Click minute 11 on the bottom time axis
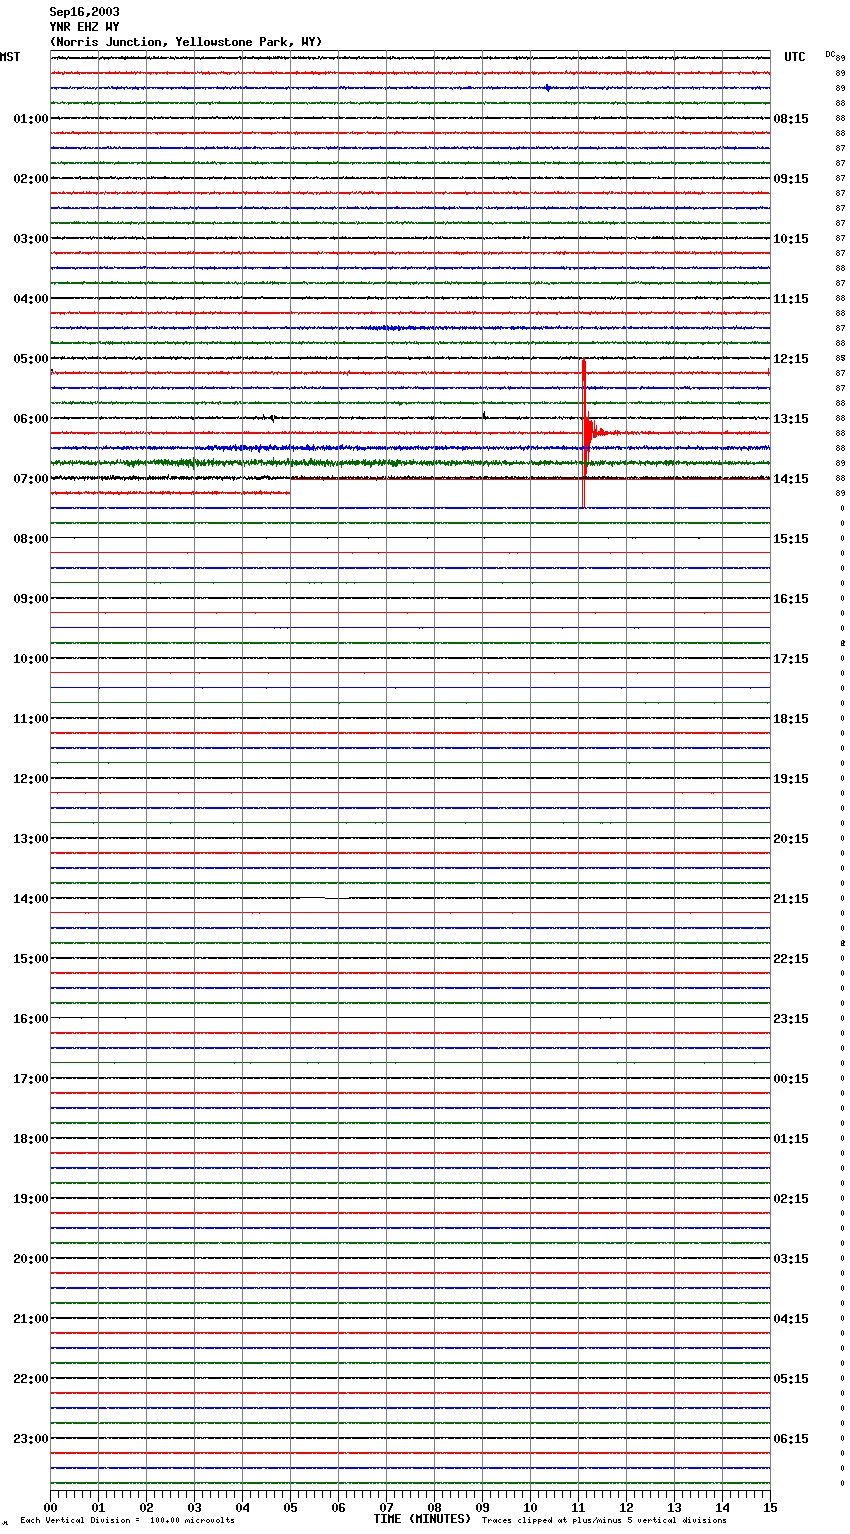850x1534 pixels. coord(578,1507)
